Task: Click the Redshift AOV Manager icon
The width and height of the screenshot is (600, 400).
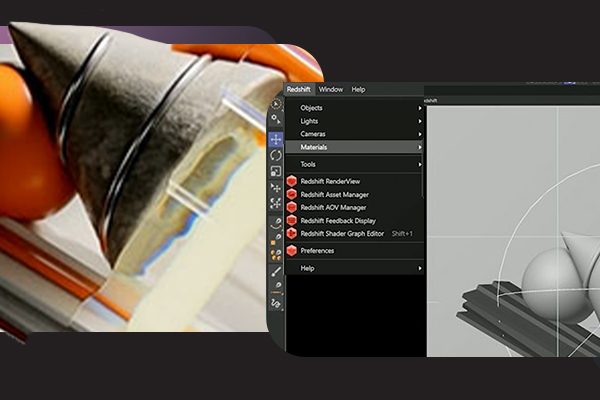Action: [292, 207]
